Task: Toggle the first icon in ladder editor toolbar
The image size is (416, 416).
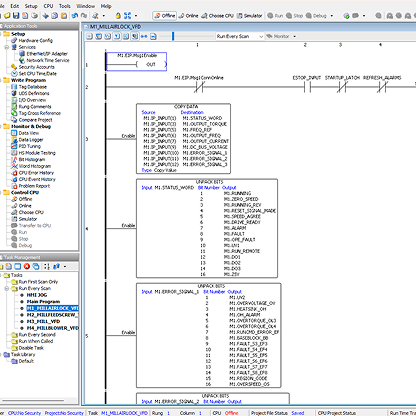Action: click(x=89, y=36)
